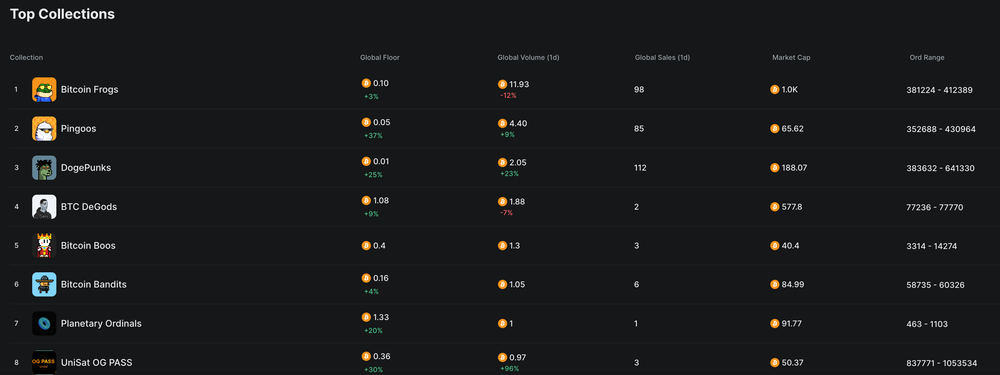Sort by the Collection column header
Viewport: 1000px width, 375px height.
click(26, 57)
